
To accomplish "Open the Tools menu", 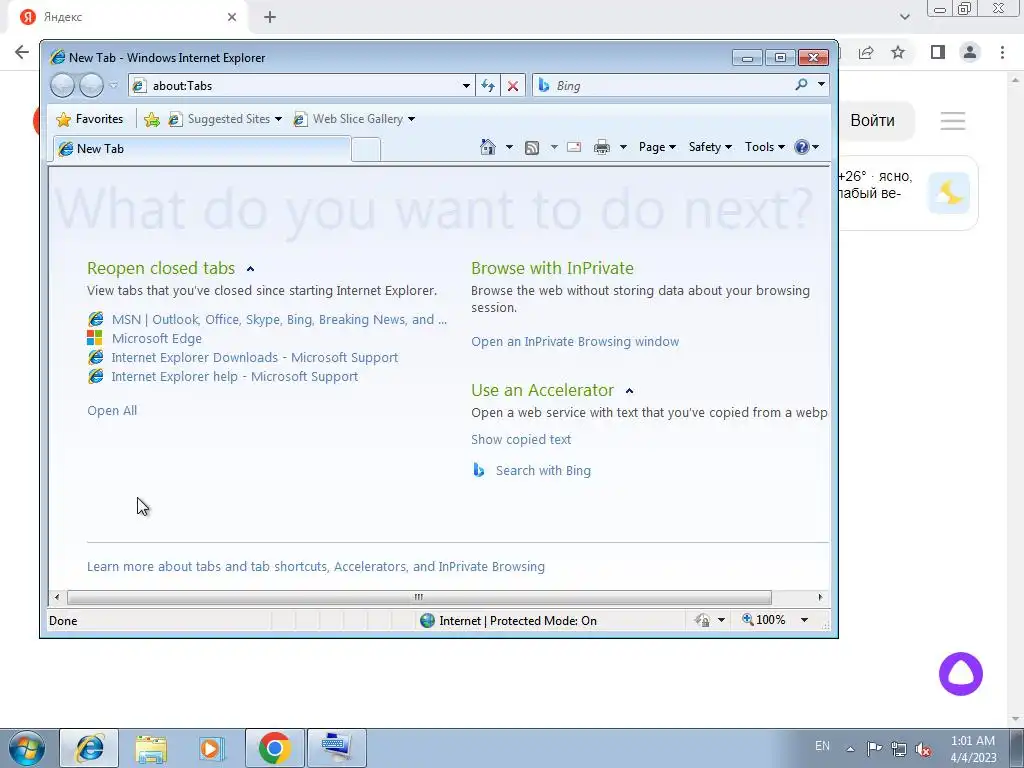I will 765,147.
